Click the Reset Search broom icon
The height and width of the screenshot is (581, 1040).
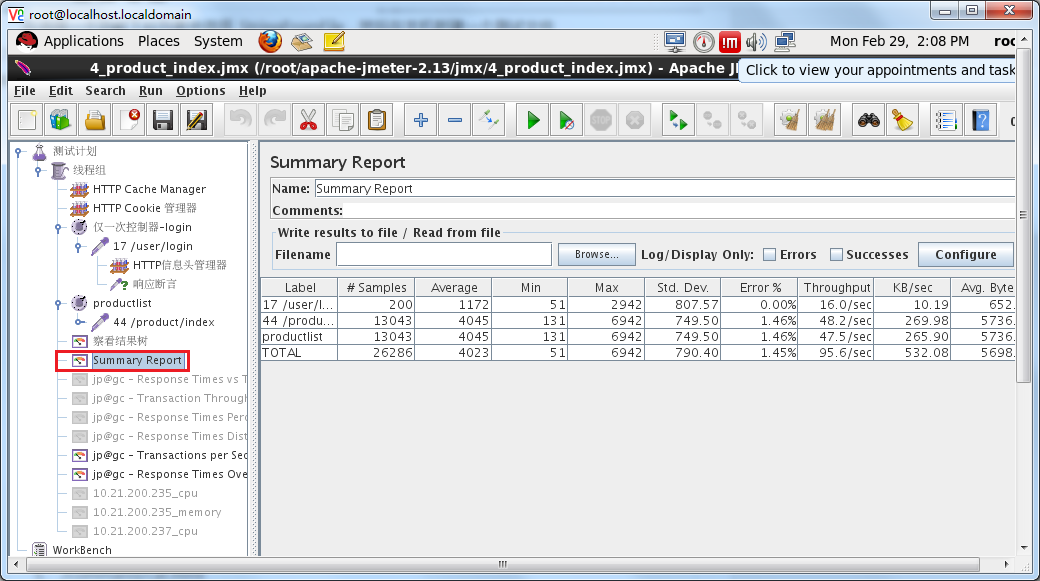(903, 120)
